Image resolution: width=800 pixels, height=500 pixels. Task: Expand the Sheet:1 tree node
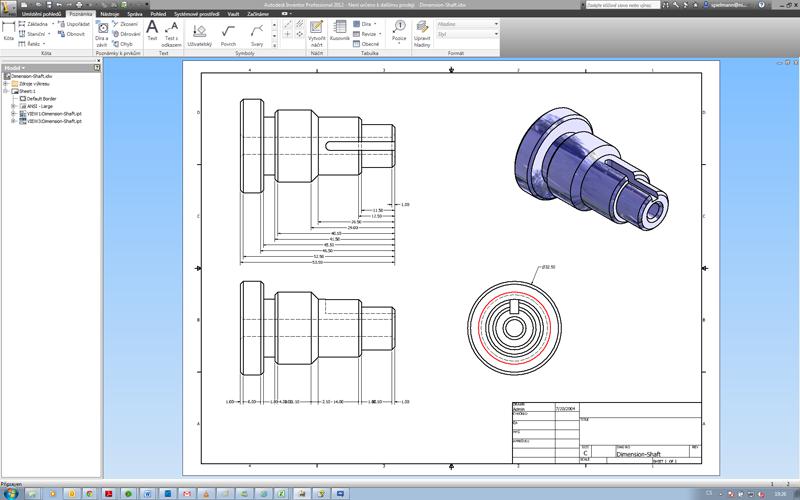[x=4, y=91]
